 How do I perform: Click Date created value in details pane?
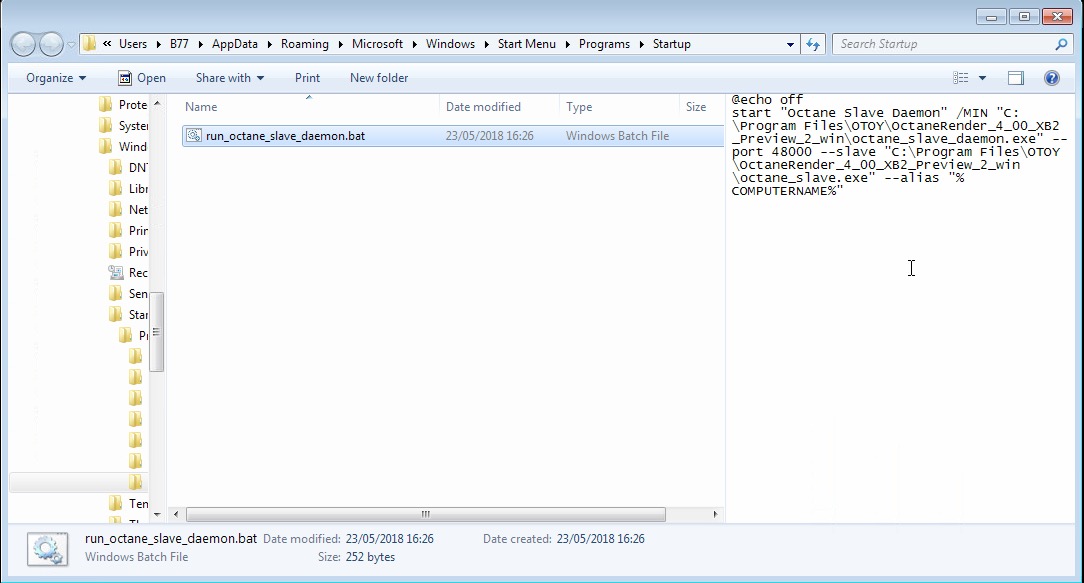(x=601, y=539)
